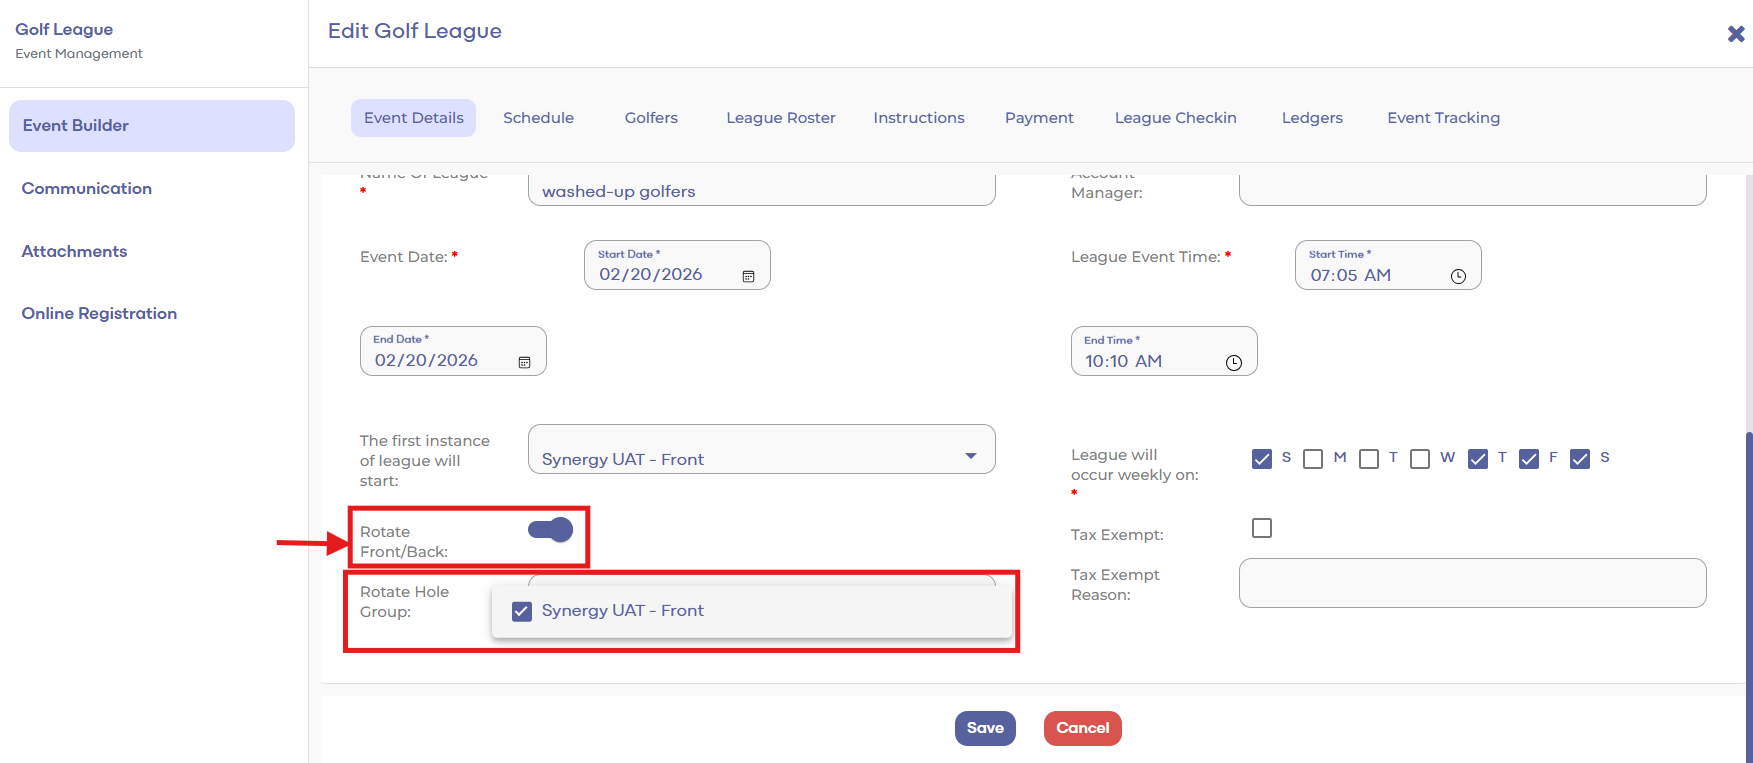The image size is (1753, 763).
Task: Close the Edit Golf League dialog
Action: click(1735, 34)
